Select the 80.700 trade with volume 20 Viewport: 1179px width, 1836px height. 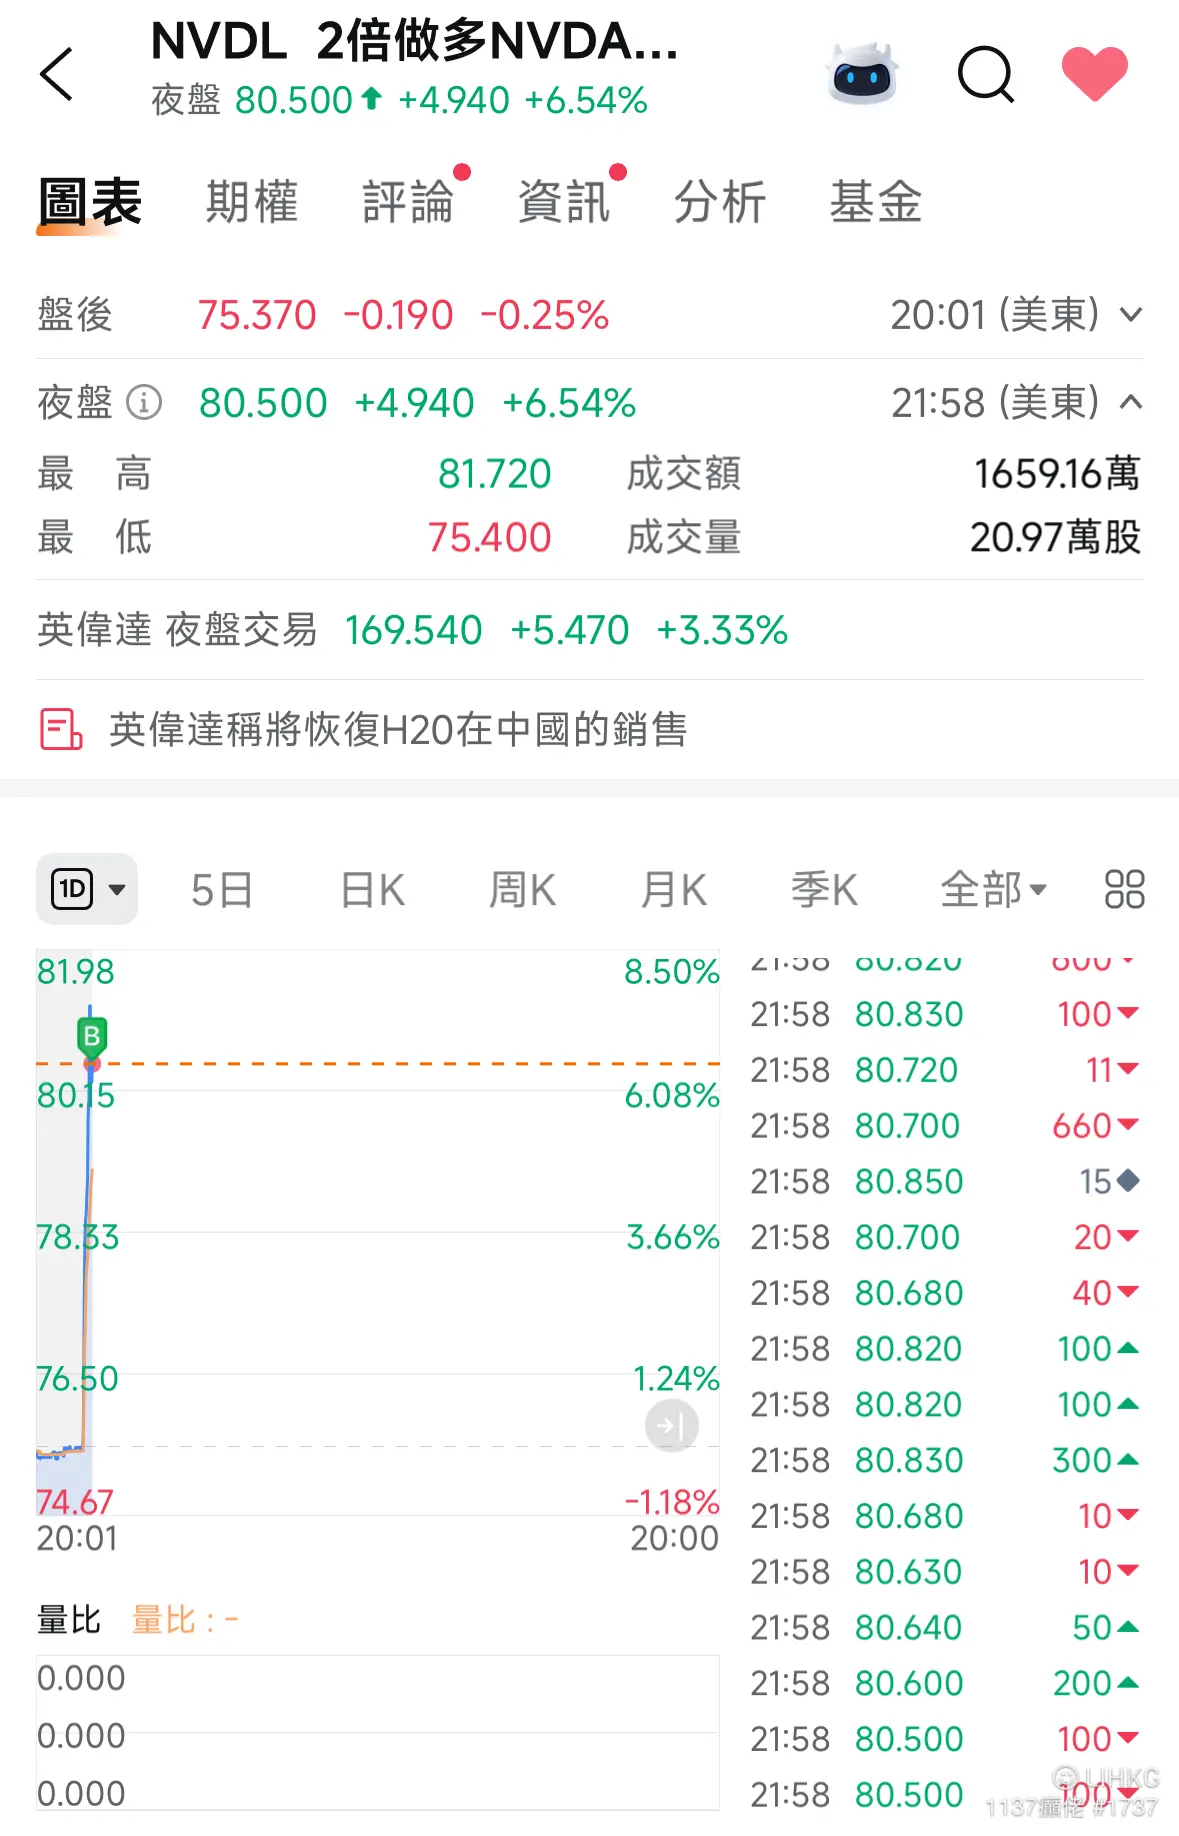945,1237
